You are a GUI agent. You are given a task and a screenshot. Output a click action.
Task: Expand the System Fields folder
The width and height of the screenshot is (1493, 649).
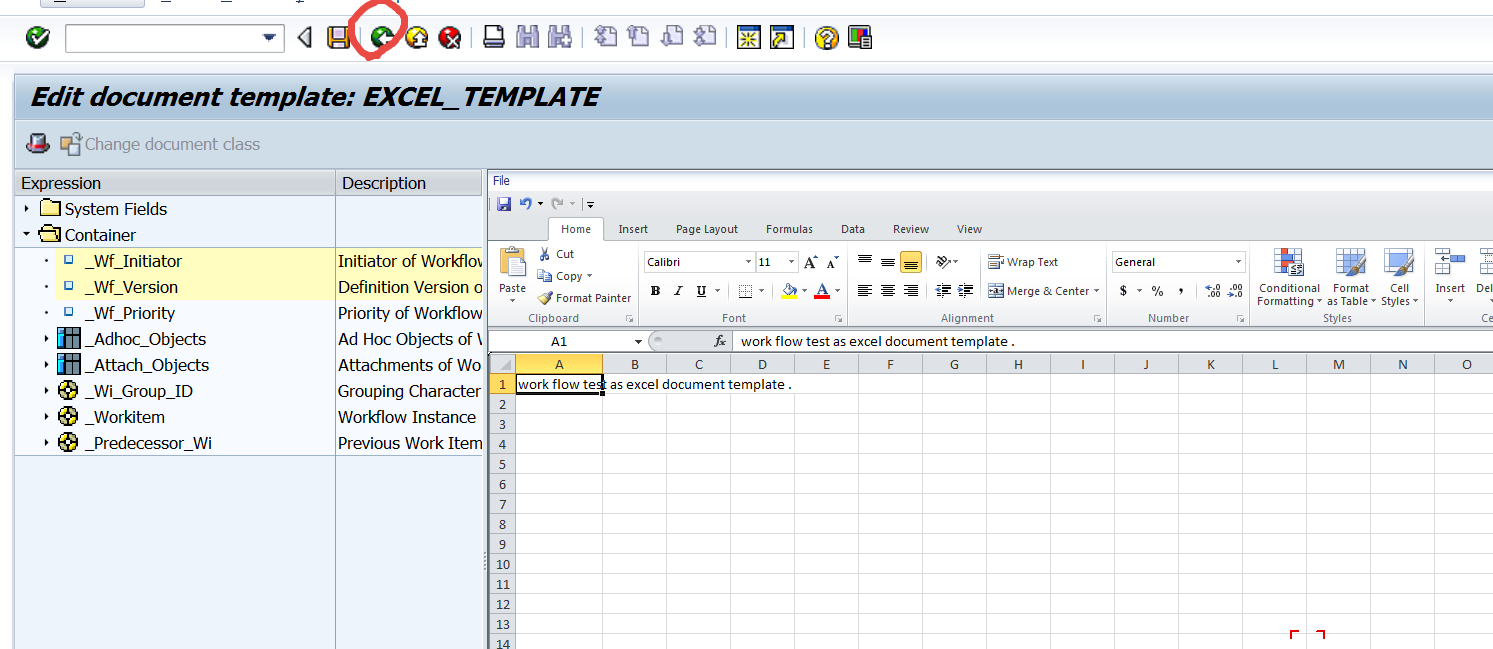click(x=27, y=209)
